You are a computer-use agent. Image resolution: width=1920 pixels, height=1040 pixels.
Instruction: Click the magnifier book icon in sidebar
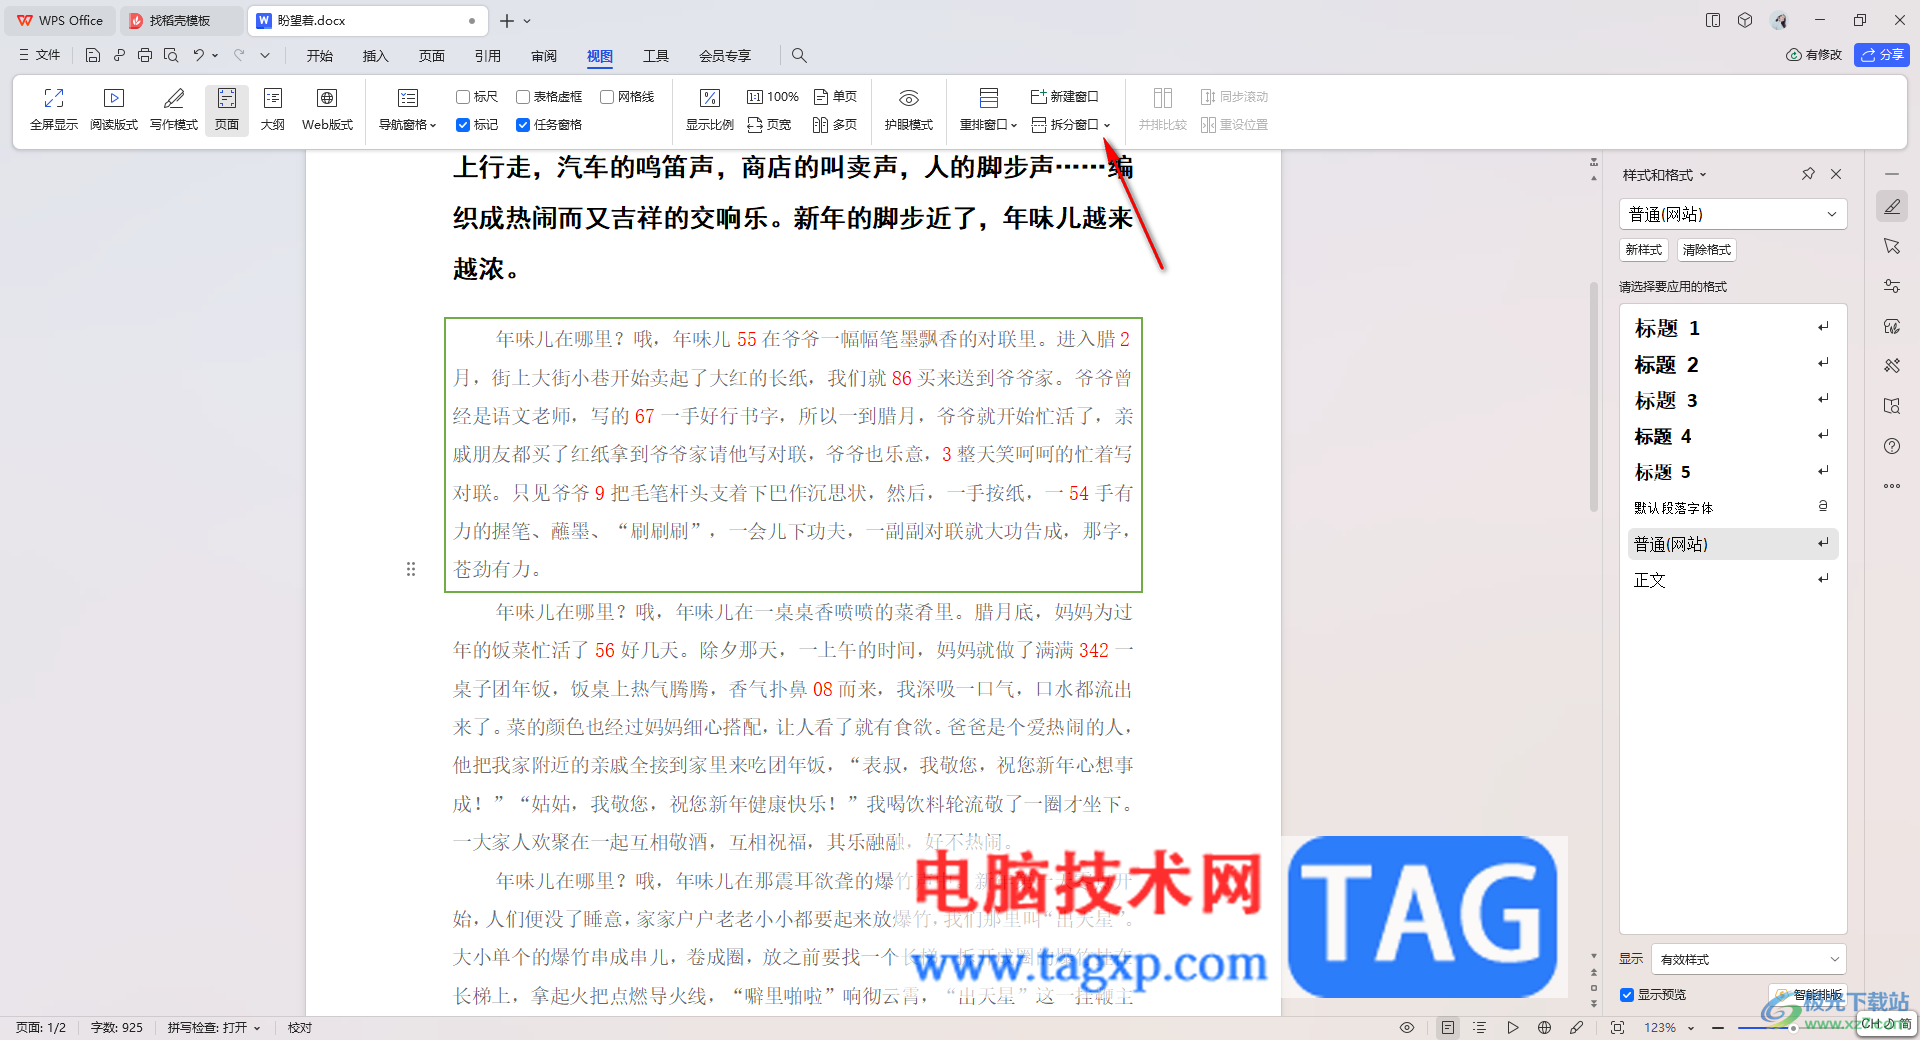point(1892,406)
